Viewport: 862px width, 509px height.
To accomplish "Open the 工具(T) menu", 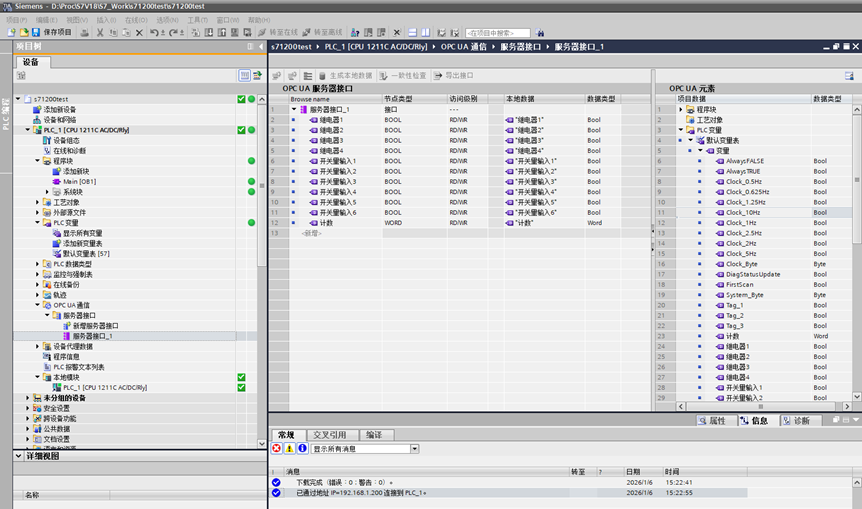I will pyautogui.click(x=197, y=20).
